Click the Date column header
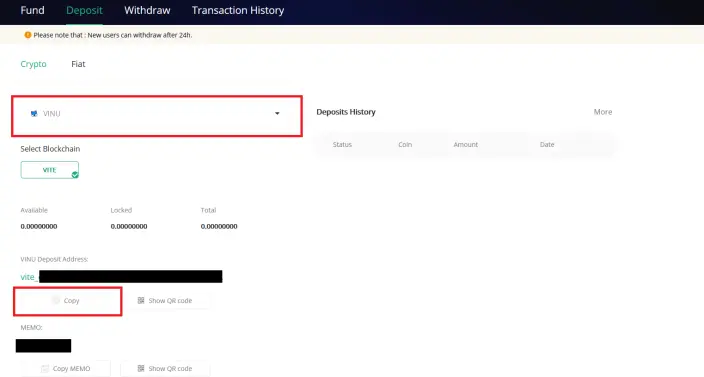The height and width of the screenshot is (377, 704). 547,145
